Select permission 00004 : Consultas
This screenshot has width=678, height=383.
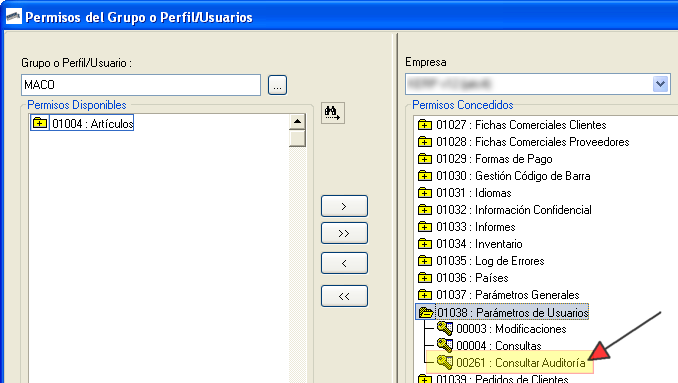(499, 346)
